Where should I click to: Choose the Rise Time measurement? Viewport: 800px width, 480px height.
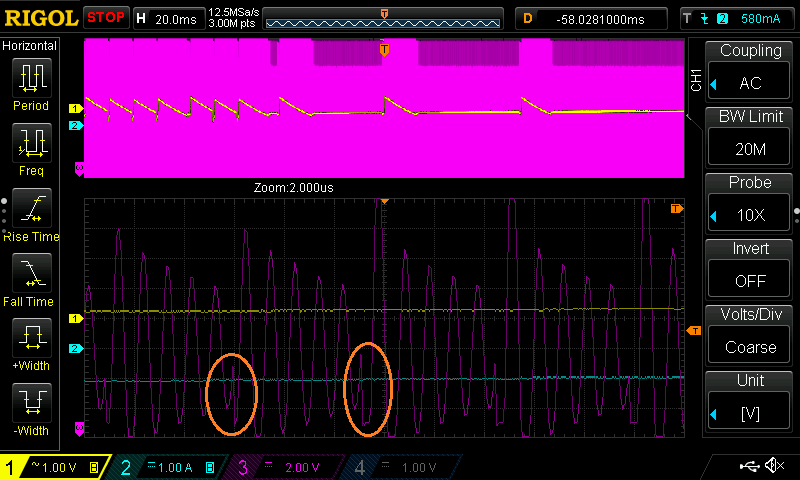coord(31,212)
